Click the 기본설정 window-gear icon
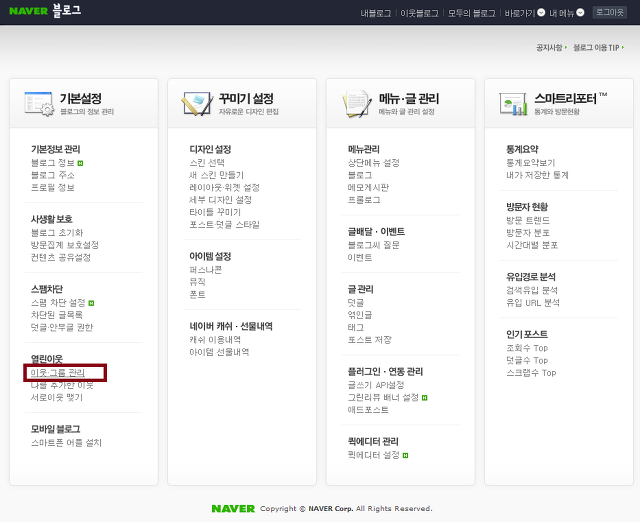 pos(39,104)
